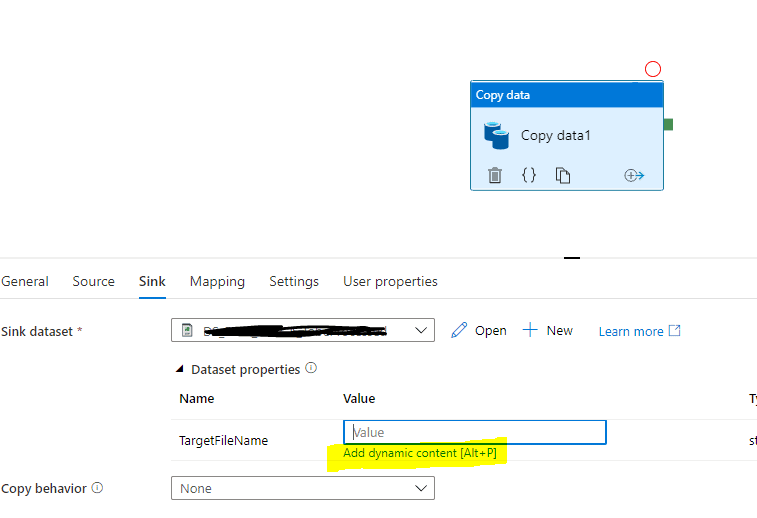Viewport: 757px width, 518px height.
Task: Click the pencil icon next to Open
Action: tap(459, 331)
